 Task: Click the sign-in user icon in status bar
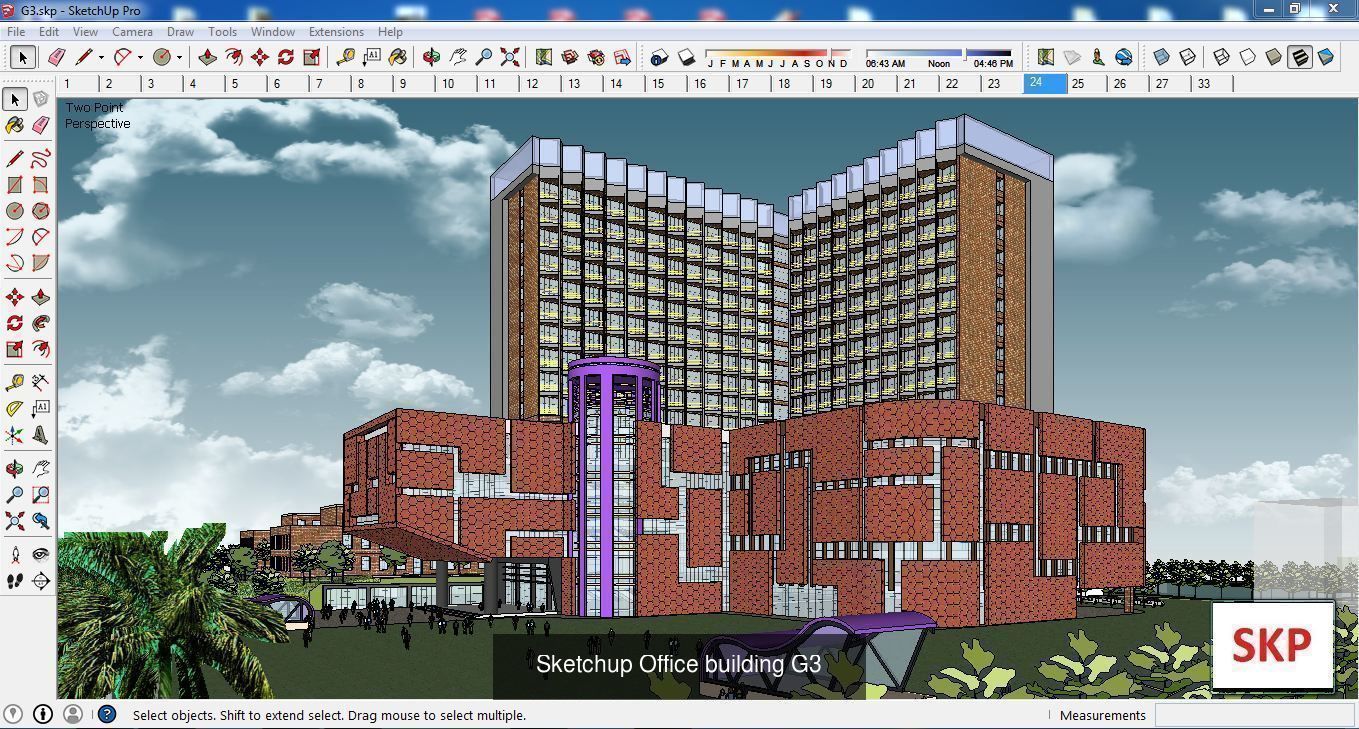click(x=73, y=714)
